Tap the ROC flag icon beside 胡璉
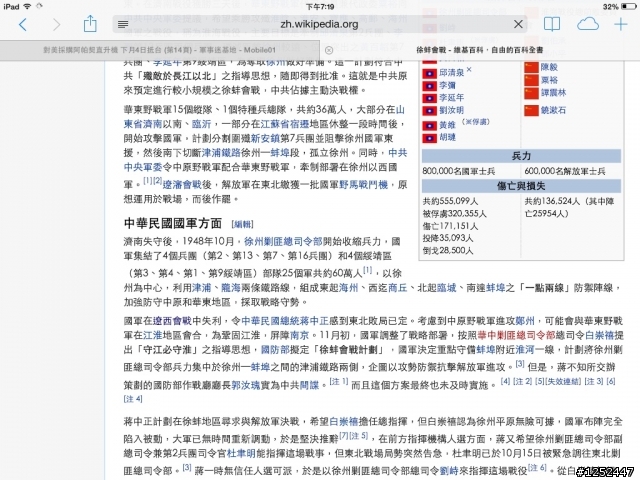 pos(429,138)
